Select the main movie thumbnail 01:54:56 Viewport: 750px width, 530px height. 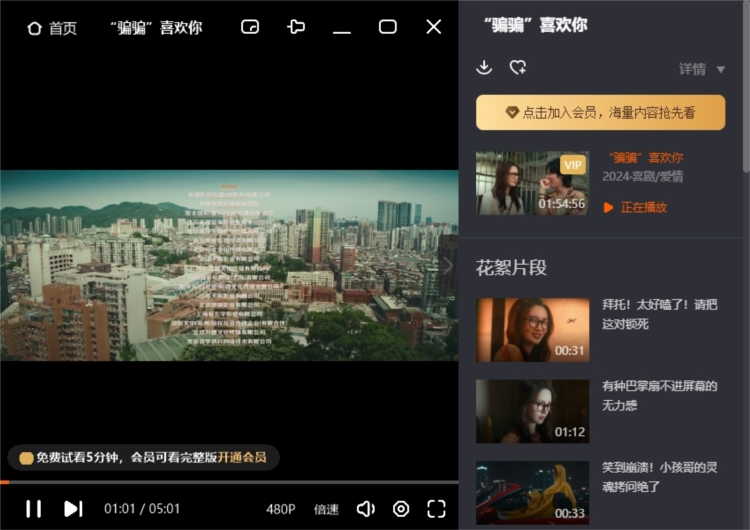pyautogui.click(x=532, y=183)
